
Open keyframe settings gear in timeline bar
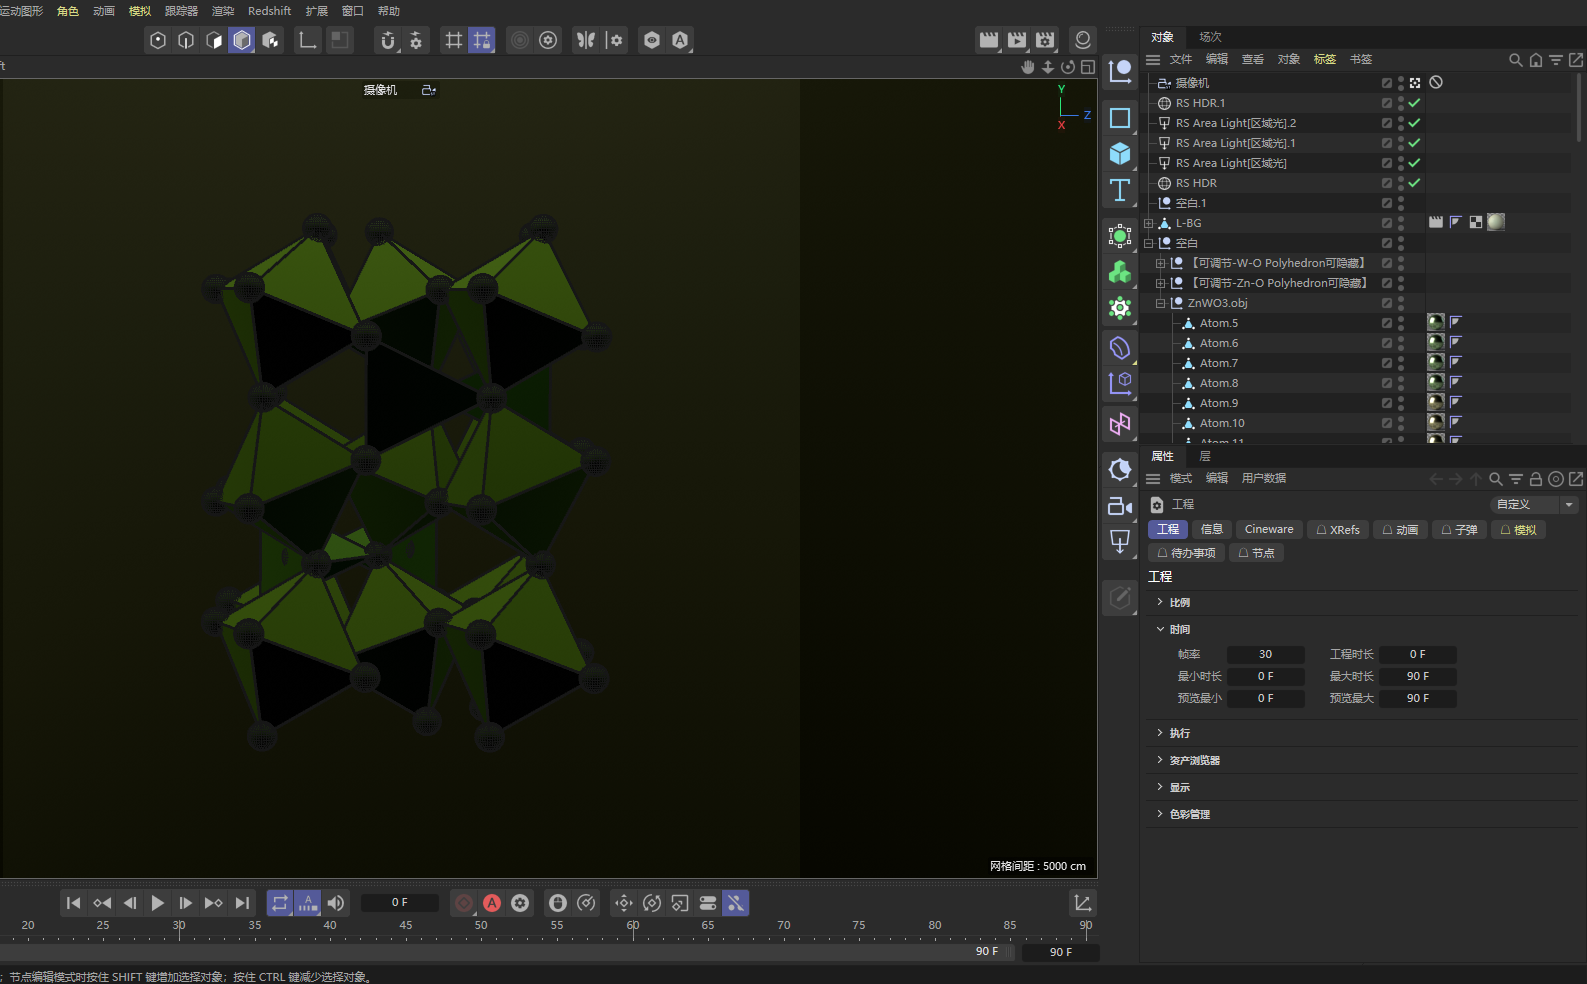point(520,903)
